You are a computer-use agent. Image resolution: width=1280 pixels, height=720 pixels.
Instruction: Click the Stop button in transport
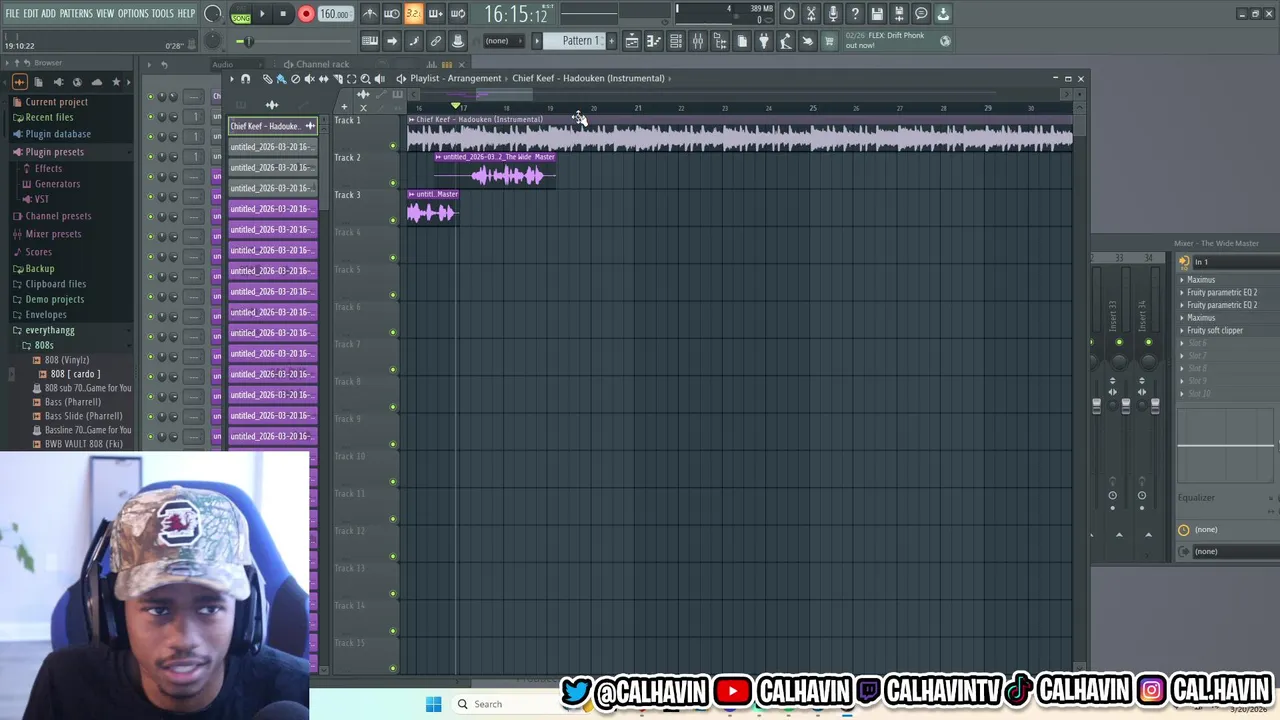coord(283,14)
